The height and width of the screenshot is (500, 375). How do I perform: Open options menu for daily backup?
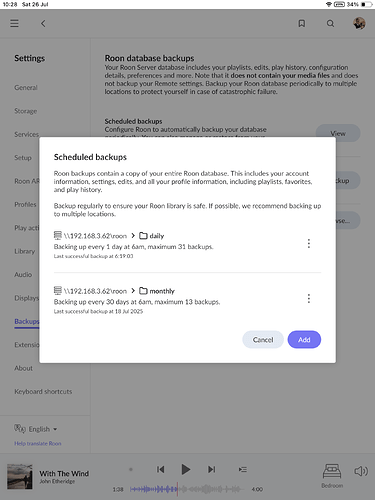[309, 244]
